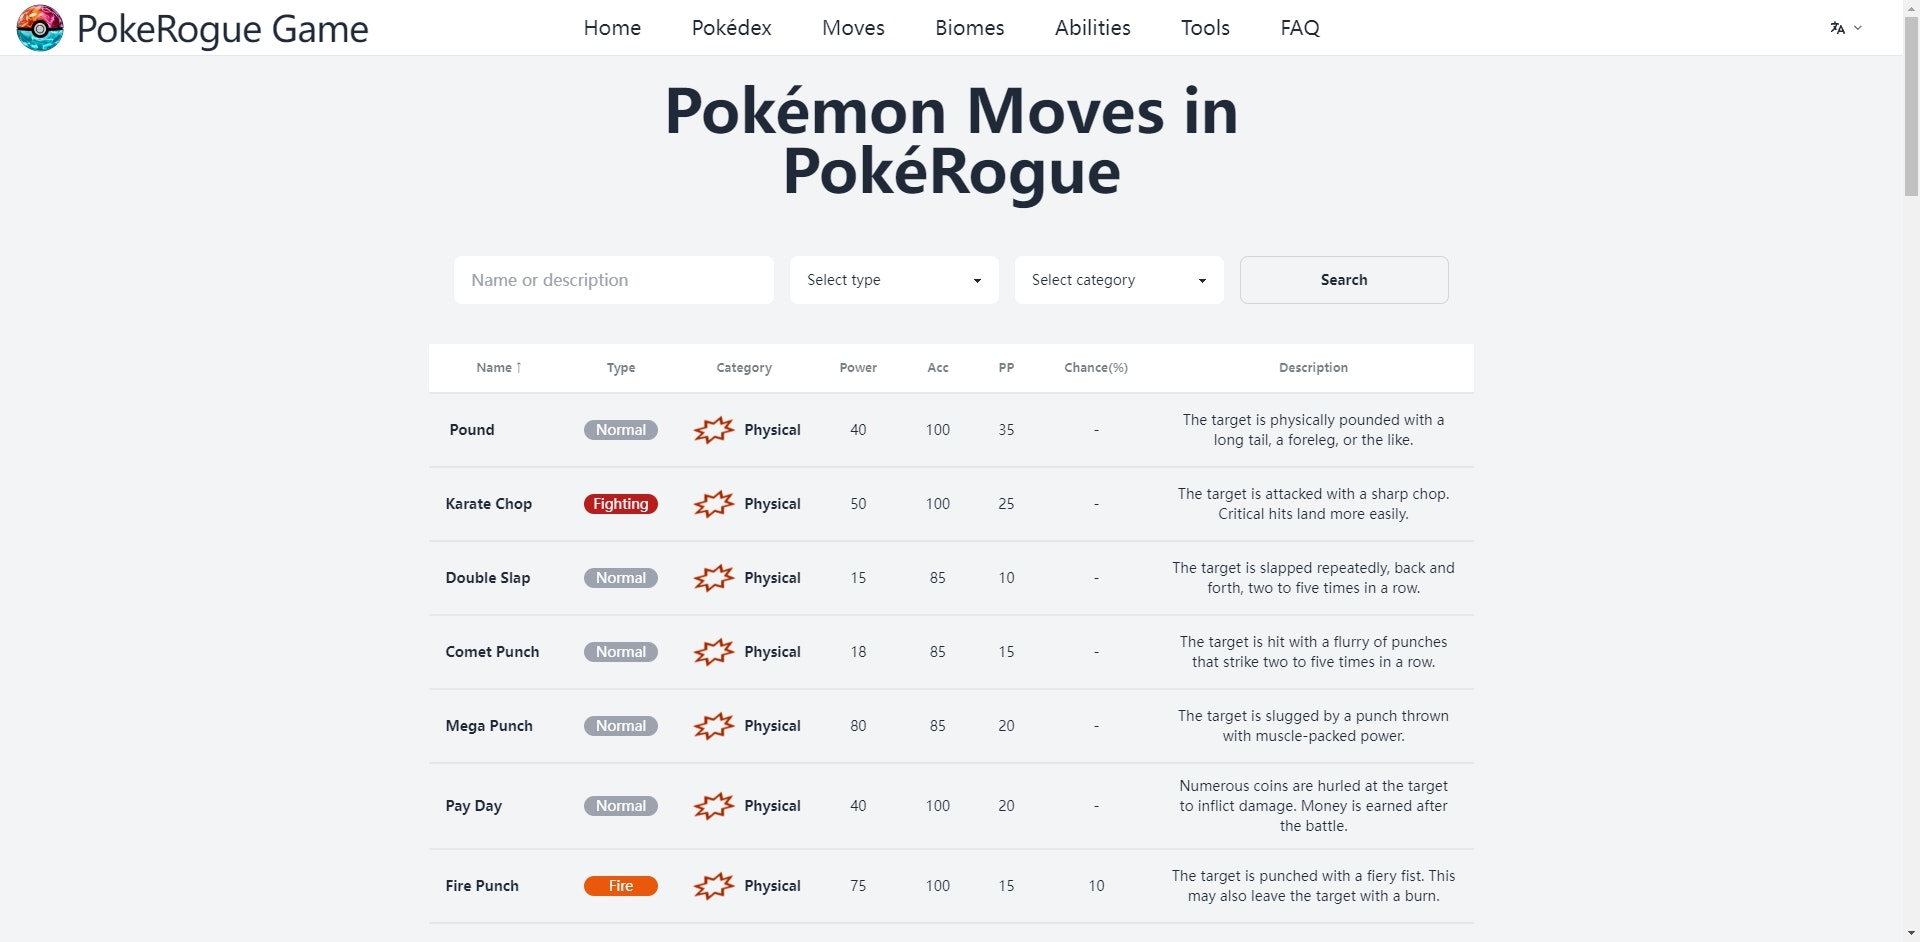Viewport: 1920px width, 942px height.
Task: Open the Pound move entry
Action: point(472,430)
